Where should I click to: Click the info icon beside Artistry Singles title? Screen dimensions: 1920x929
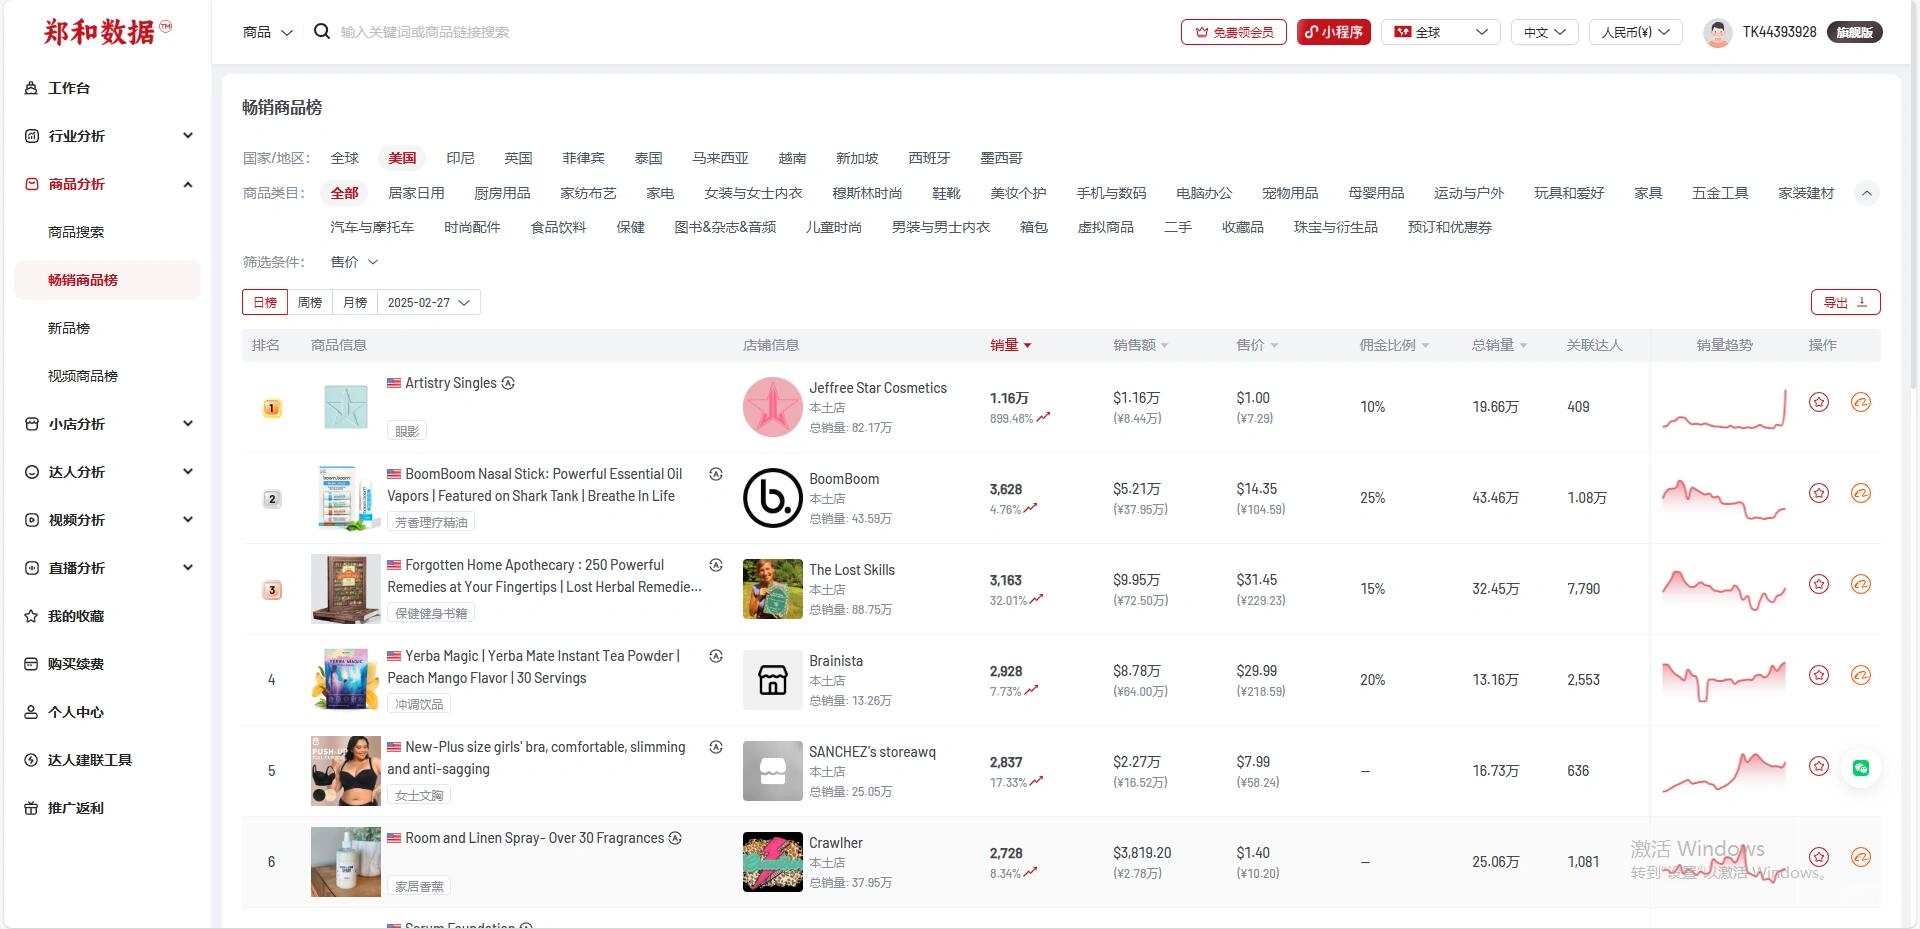pyautogui.click(x=508, y=383)
